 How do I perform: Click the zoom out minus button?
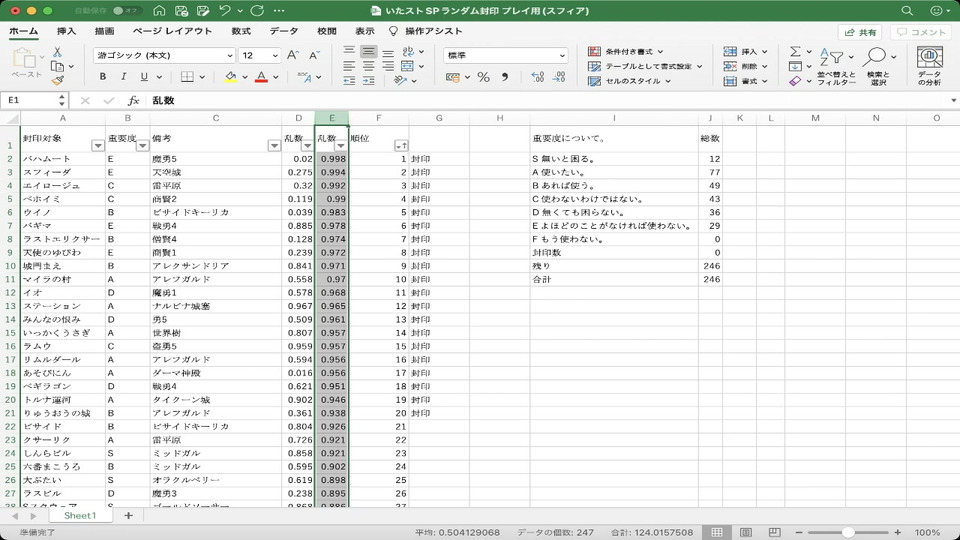click(799, 532)
